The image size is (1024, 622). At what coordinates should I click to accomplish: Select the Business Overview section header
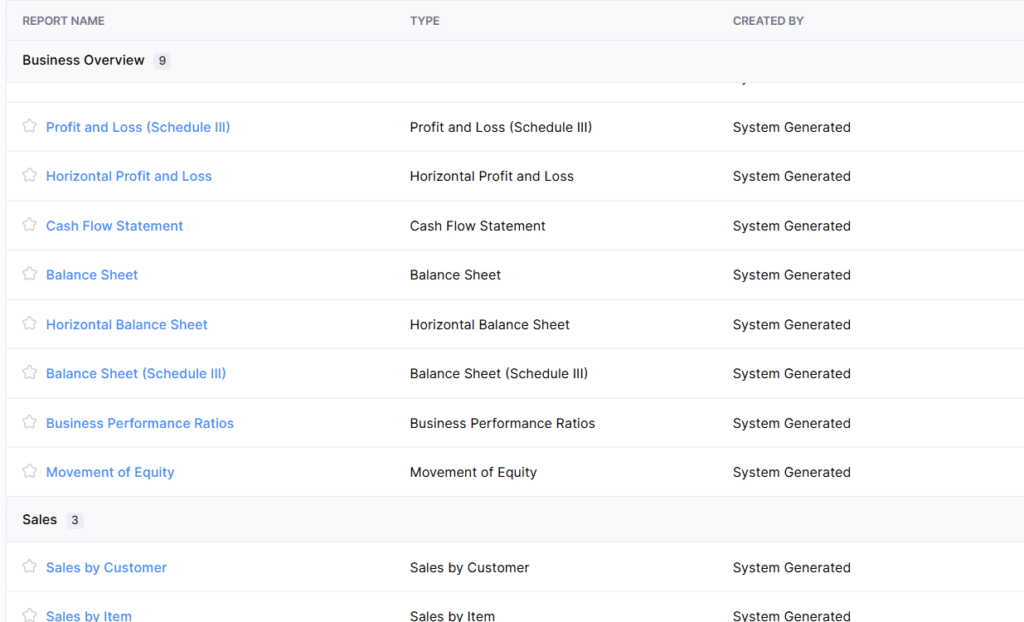(83, 60)
